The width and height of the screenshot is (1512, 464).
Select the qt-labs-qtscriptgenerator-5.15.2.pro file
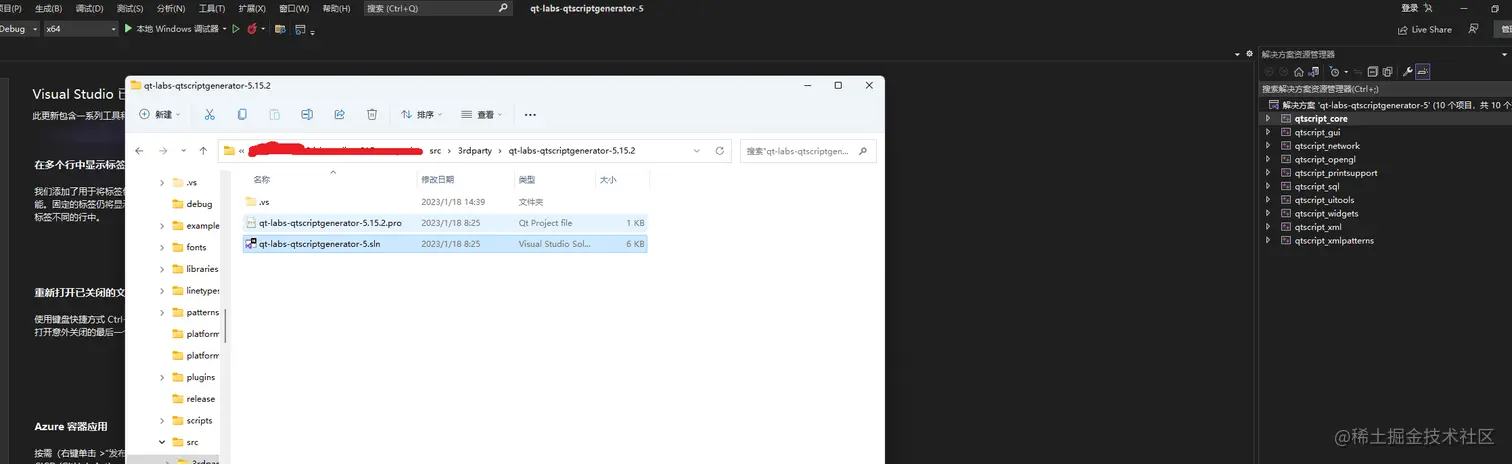445,222
